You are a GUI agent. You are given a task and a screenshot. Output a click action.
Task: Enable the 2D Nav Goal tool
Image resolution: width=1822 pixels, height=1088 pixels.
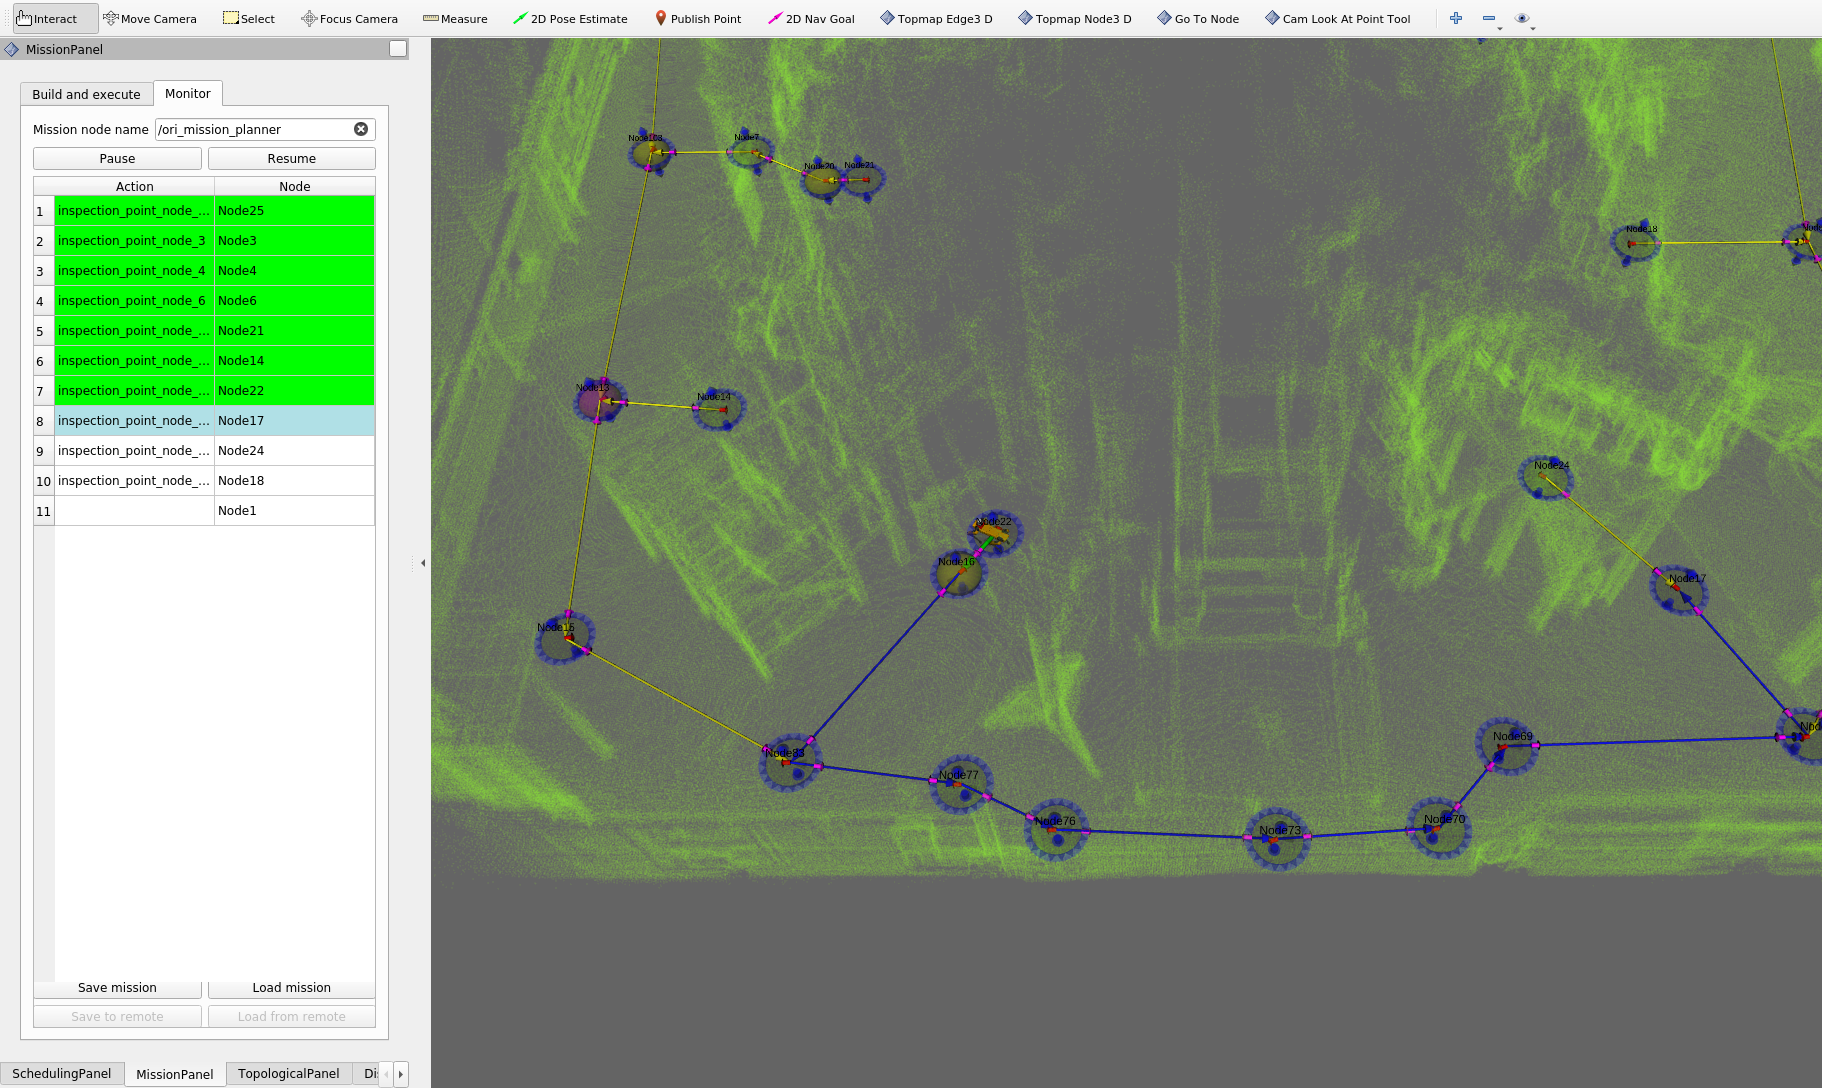[811, 18]
